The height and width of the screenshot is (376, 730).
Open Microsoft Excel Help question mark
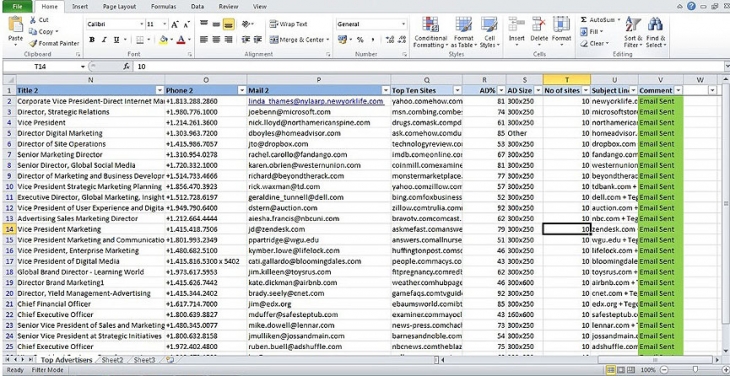[691, 6]
